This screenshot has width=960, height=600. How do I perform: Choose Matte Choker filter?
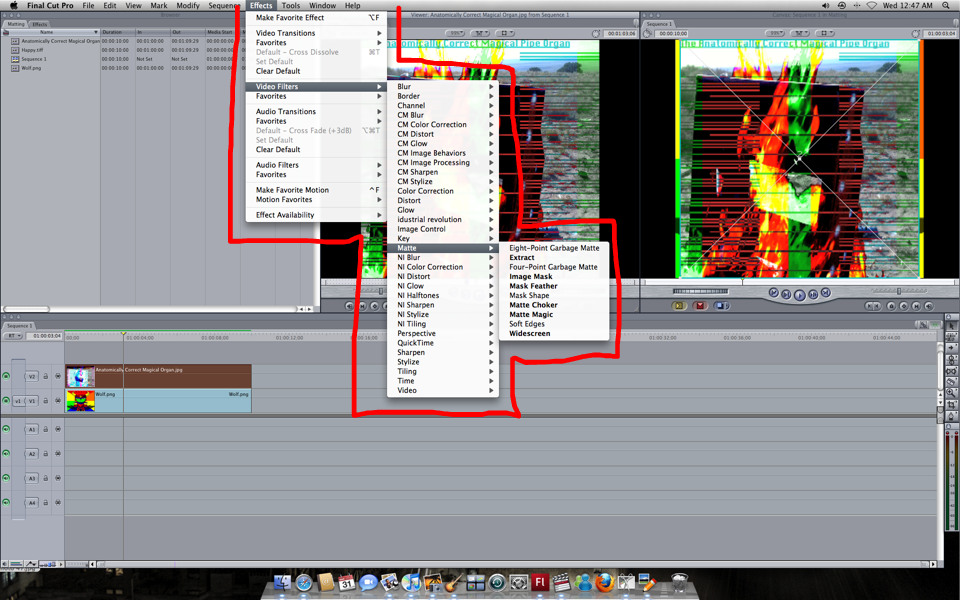click(x=554, y=305)
